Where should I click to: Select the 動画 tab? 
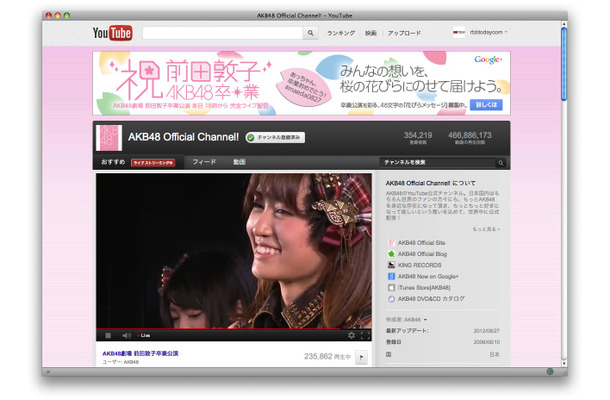[239, 162]
